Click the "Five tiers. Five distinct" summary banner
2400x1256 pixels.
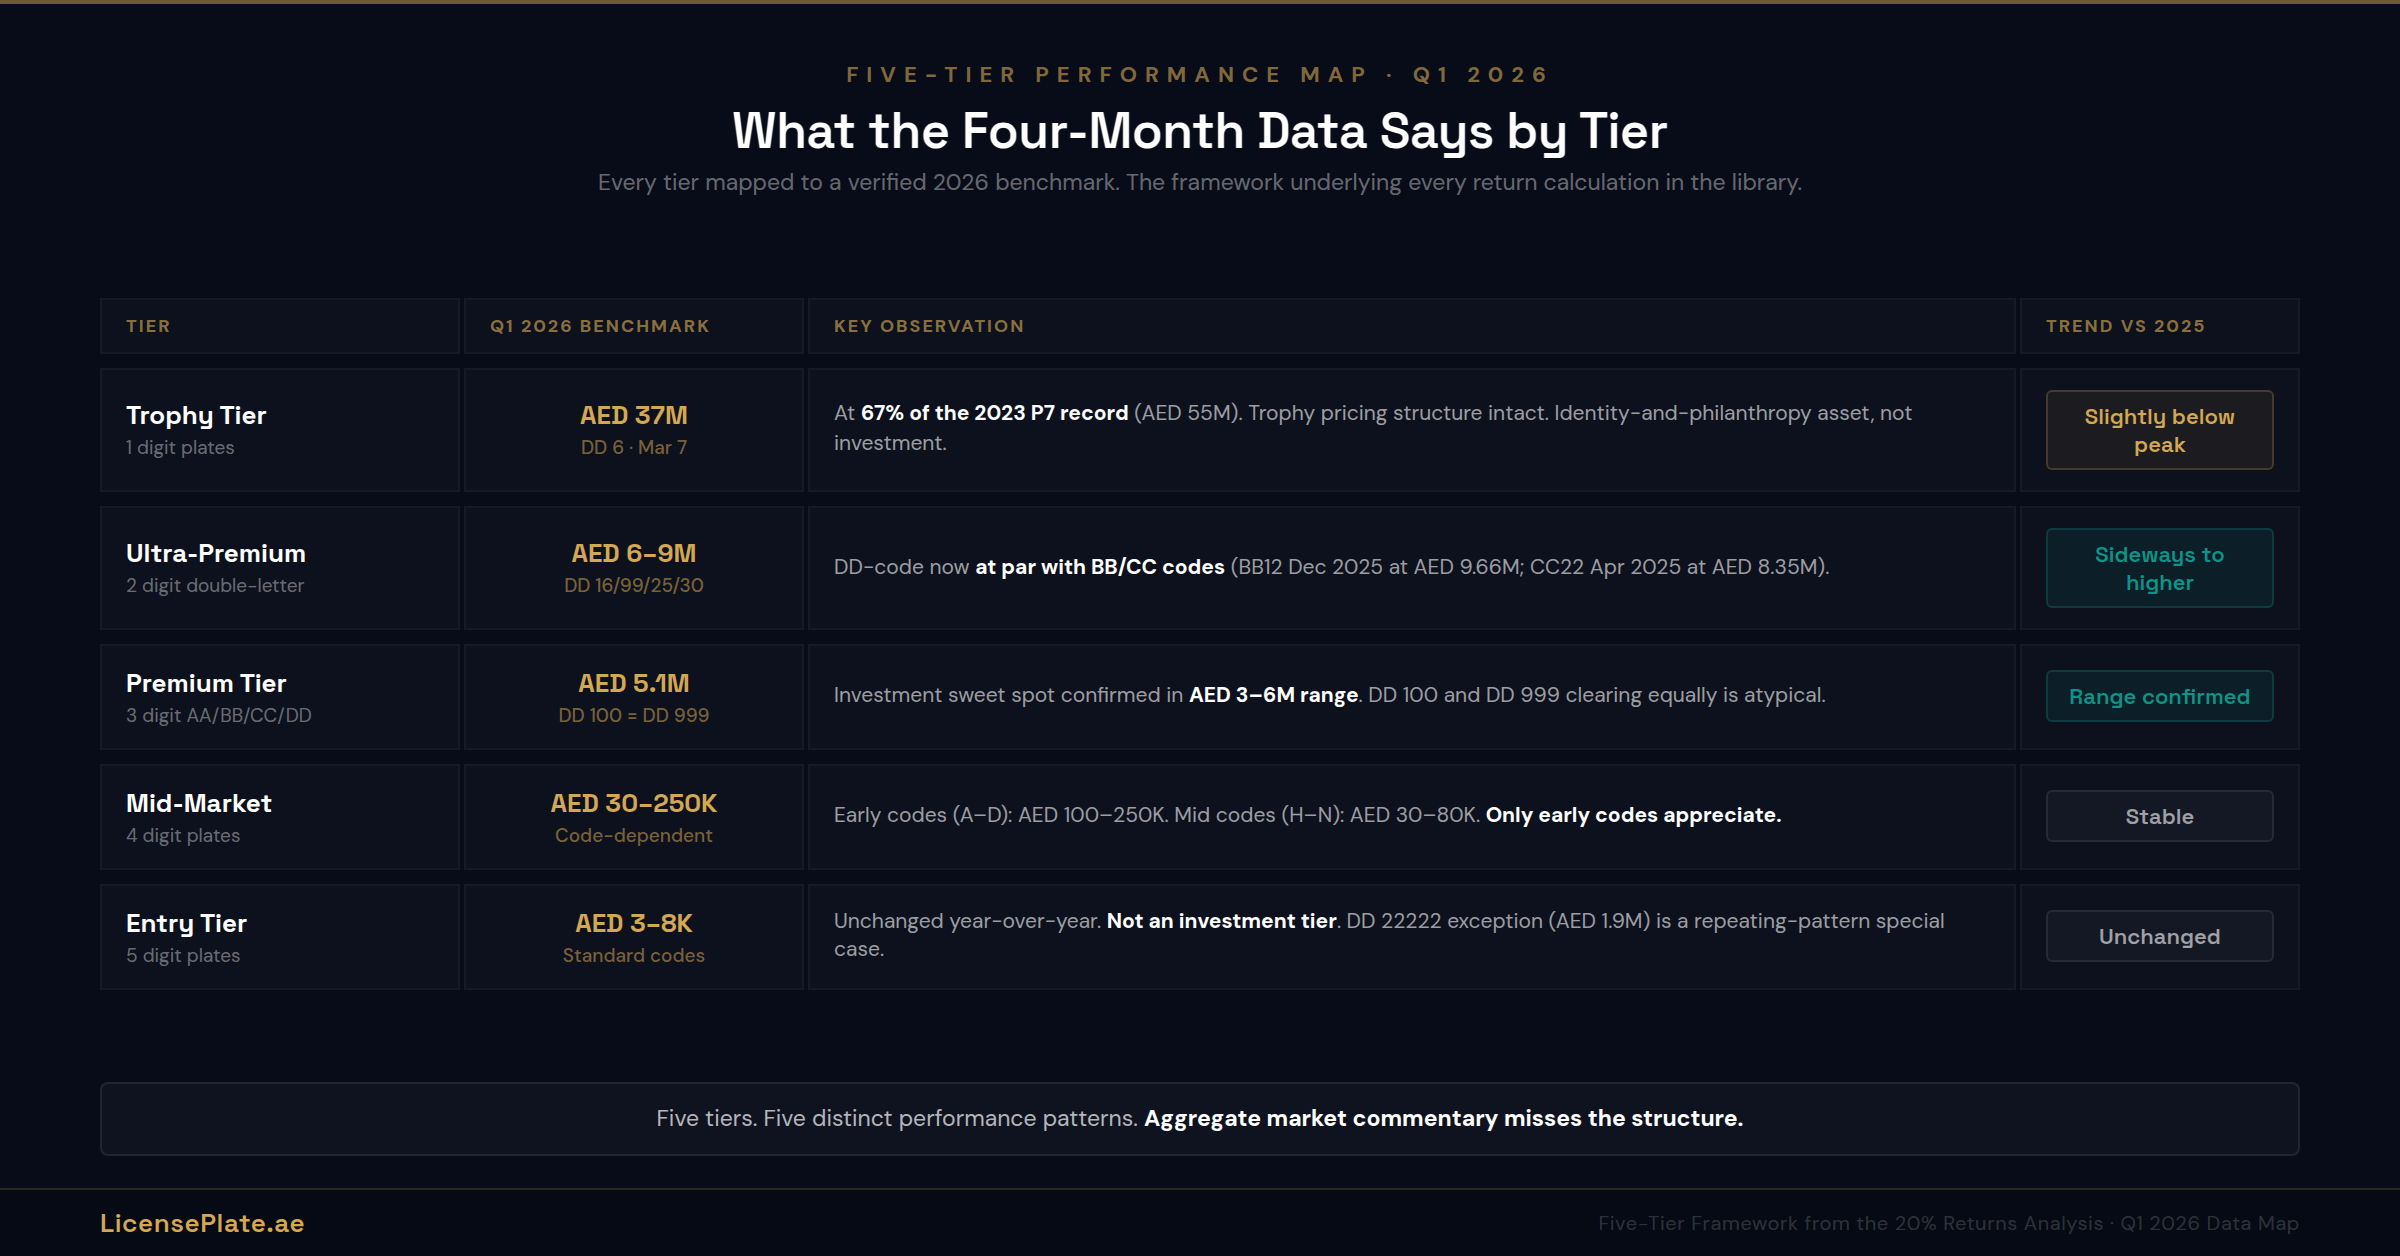point(1199,1118)
